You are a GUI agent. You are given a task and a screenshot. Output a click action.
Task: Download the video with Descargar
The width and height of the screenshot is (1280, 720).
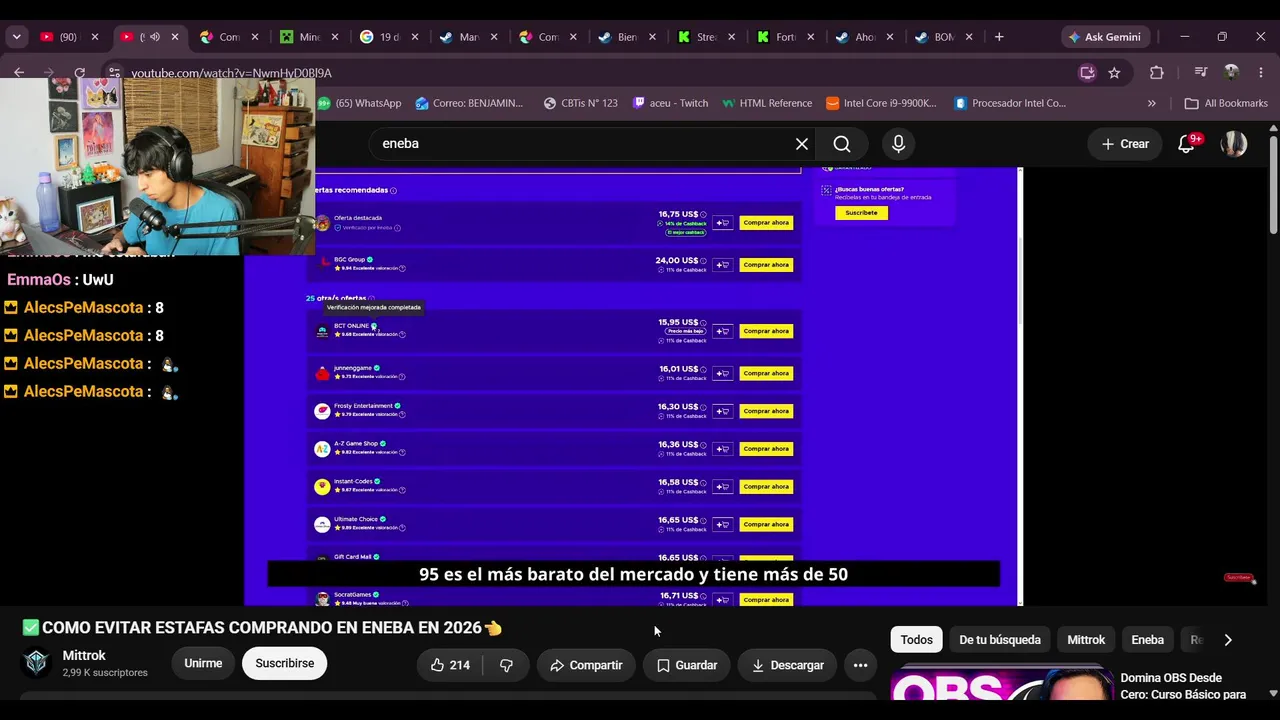(x=787, y=665)
